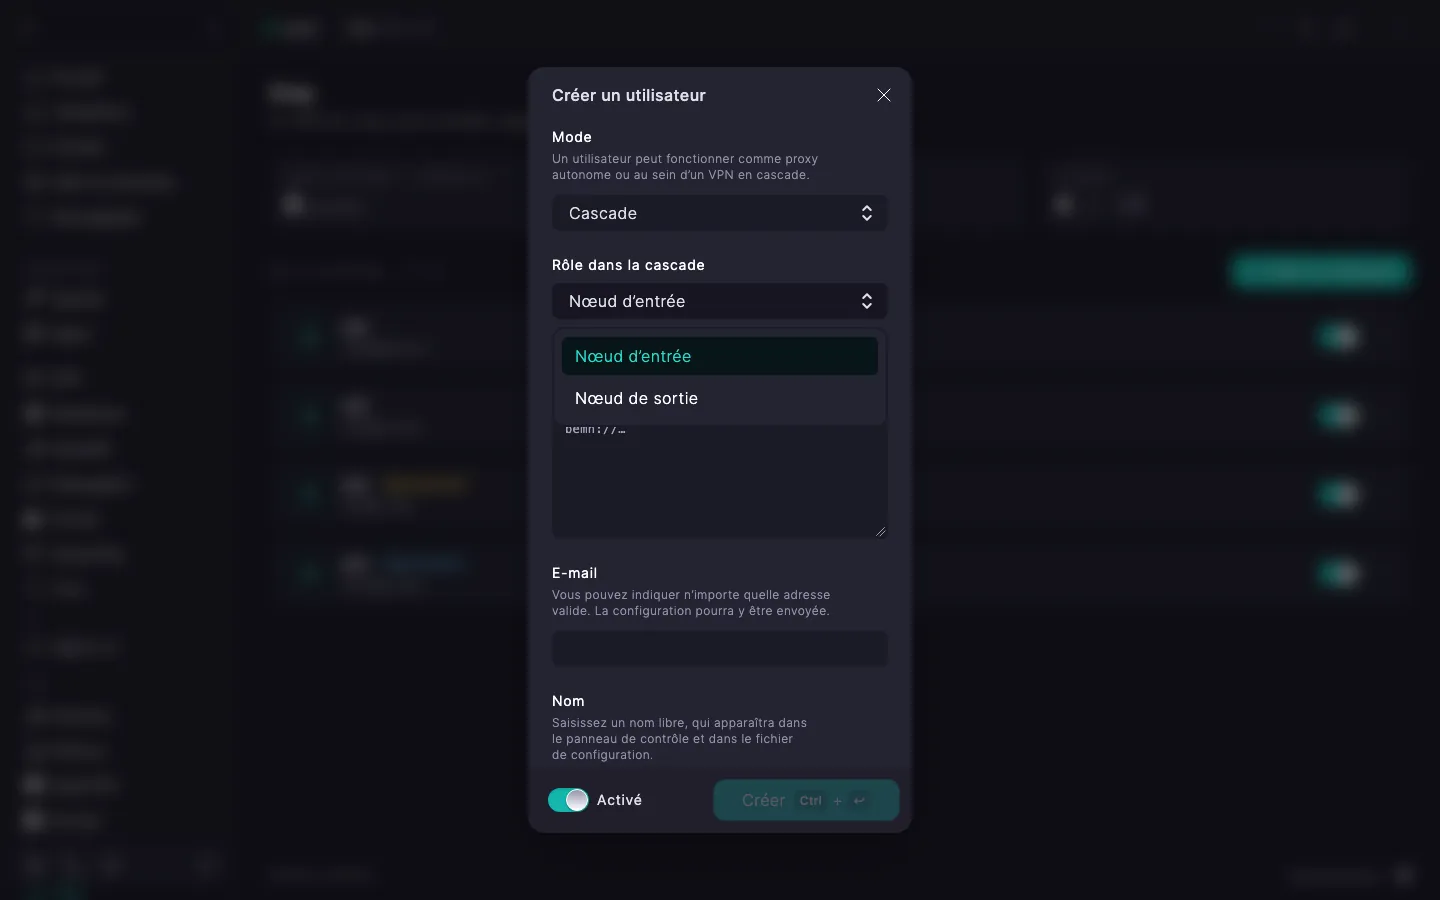Close the Créer un utilisateur dialog
The image size is (1440, 900).
click(884, 95)
